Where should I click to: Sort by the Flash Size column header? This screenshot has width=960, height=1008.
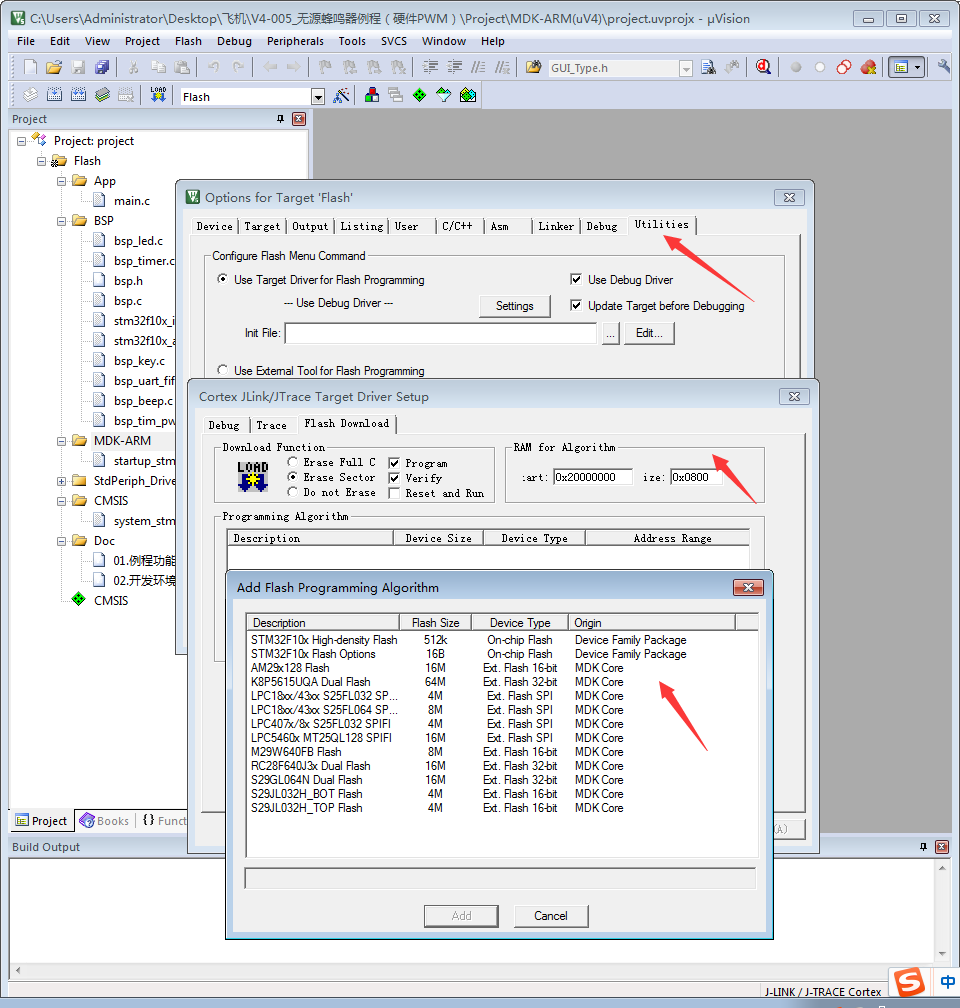[435, 623]
